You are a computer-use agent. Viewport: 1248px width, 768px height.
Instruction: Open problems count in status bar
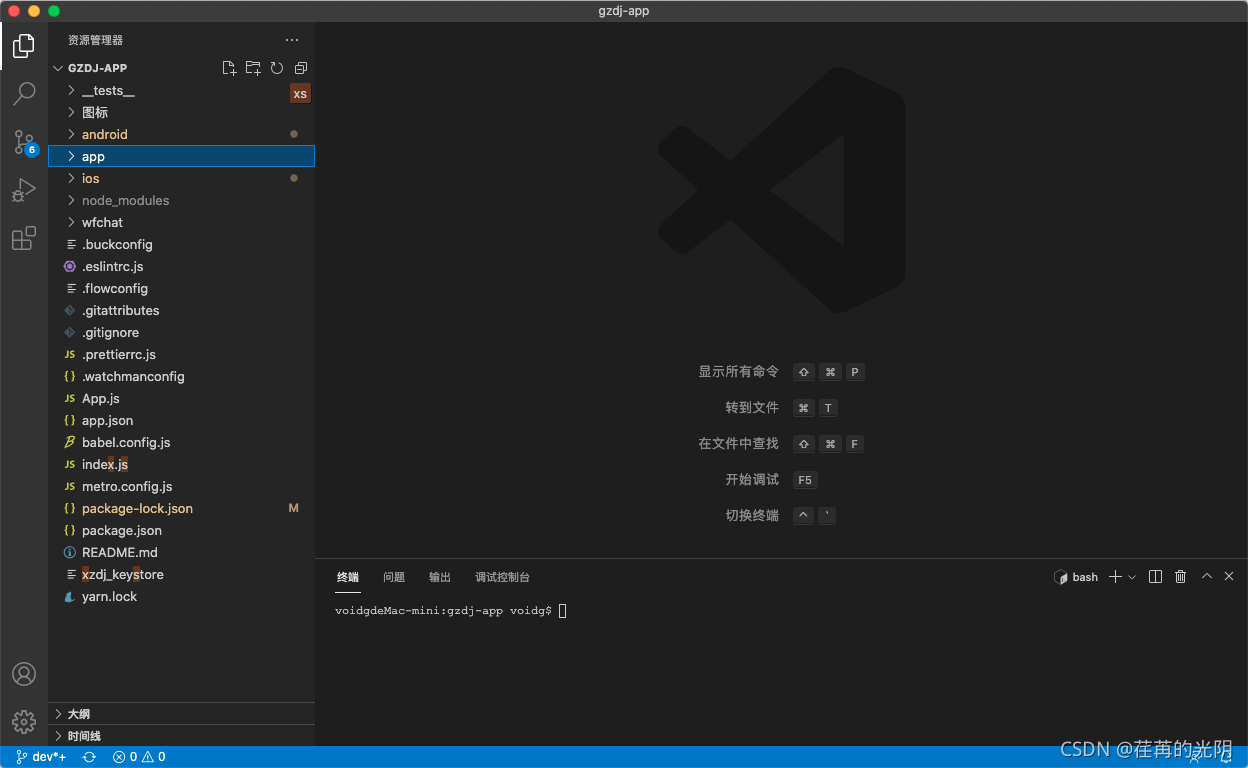pos(139,757)
